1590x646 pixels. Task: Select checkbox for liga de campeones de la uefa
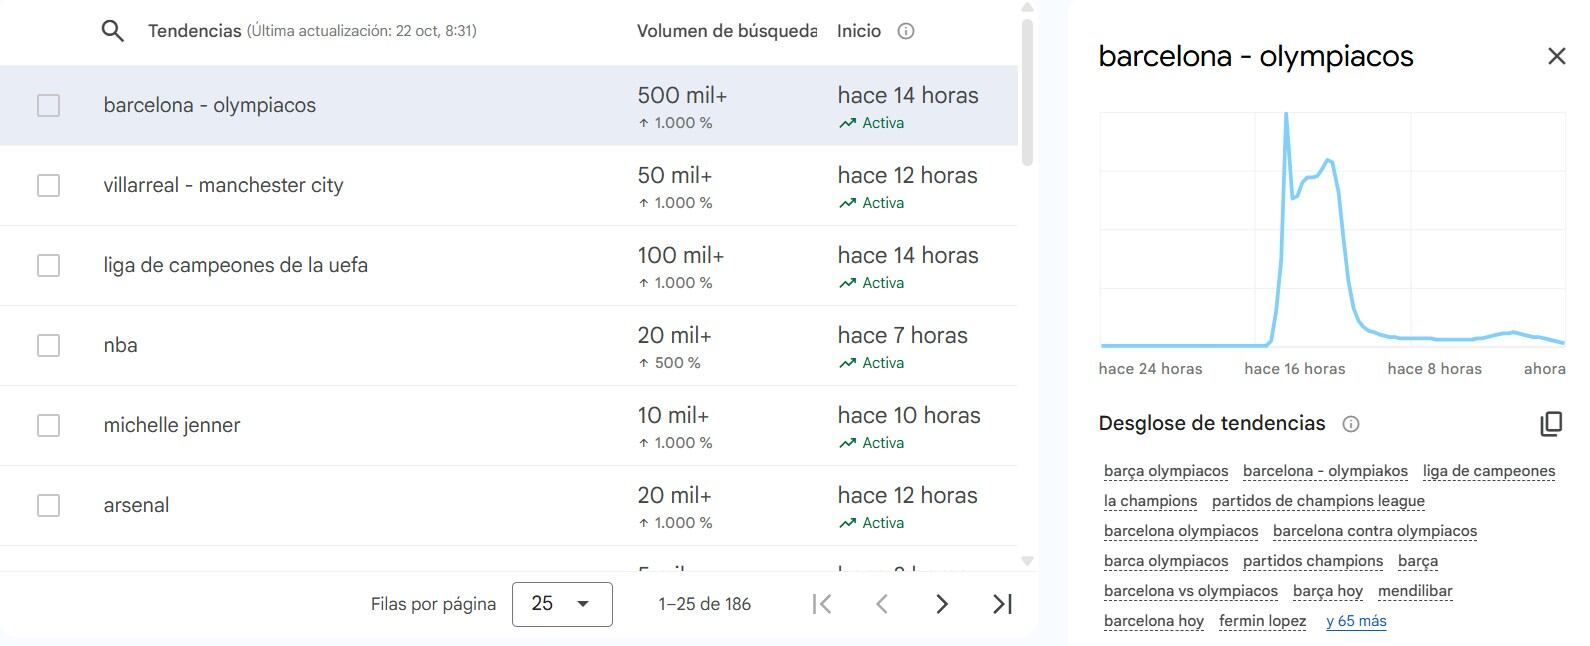[x=48, y=265]
